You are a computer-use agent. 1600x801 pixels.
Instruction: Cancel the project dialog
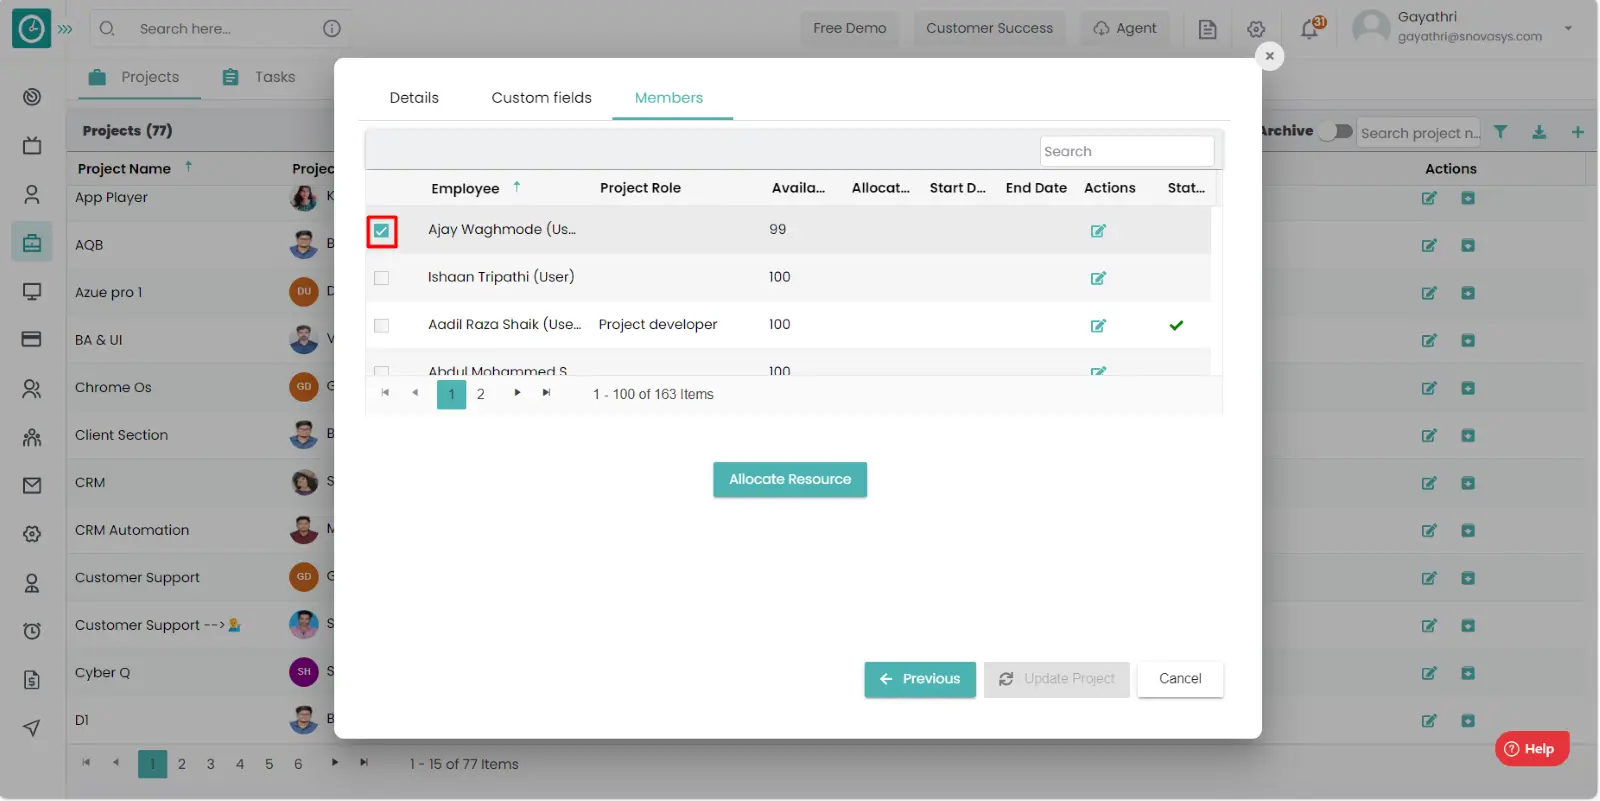pyautogui.click(x=1180, y=679)
